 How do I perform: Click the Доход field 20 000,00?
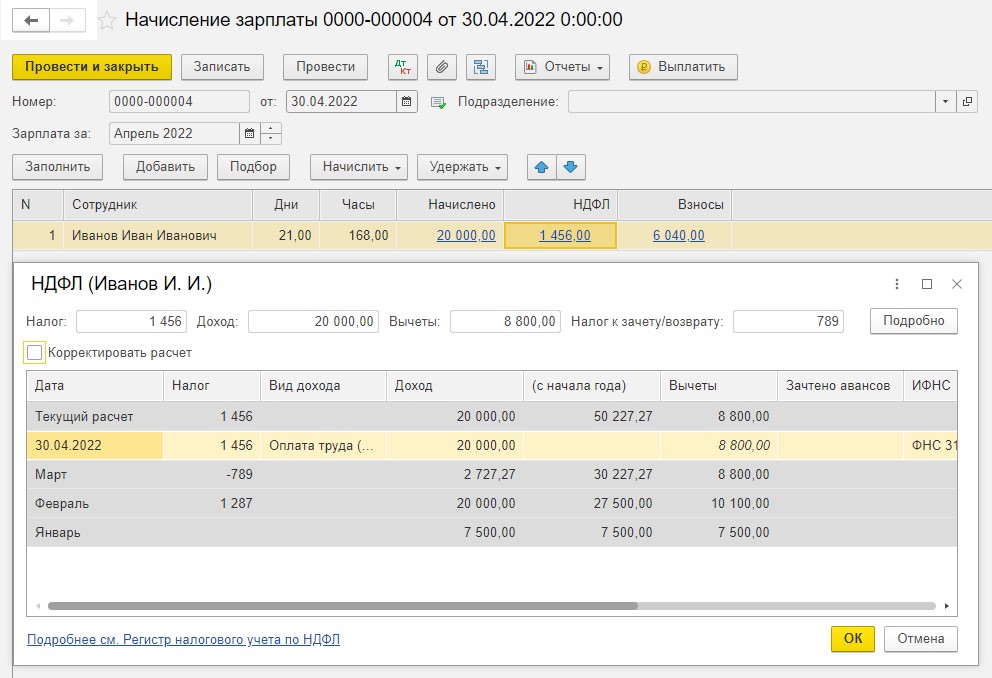(314, 321)
